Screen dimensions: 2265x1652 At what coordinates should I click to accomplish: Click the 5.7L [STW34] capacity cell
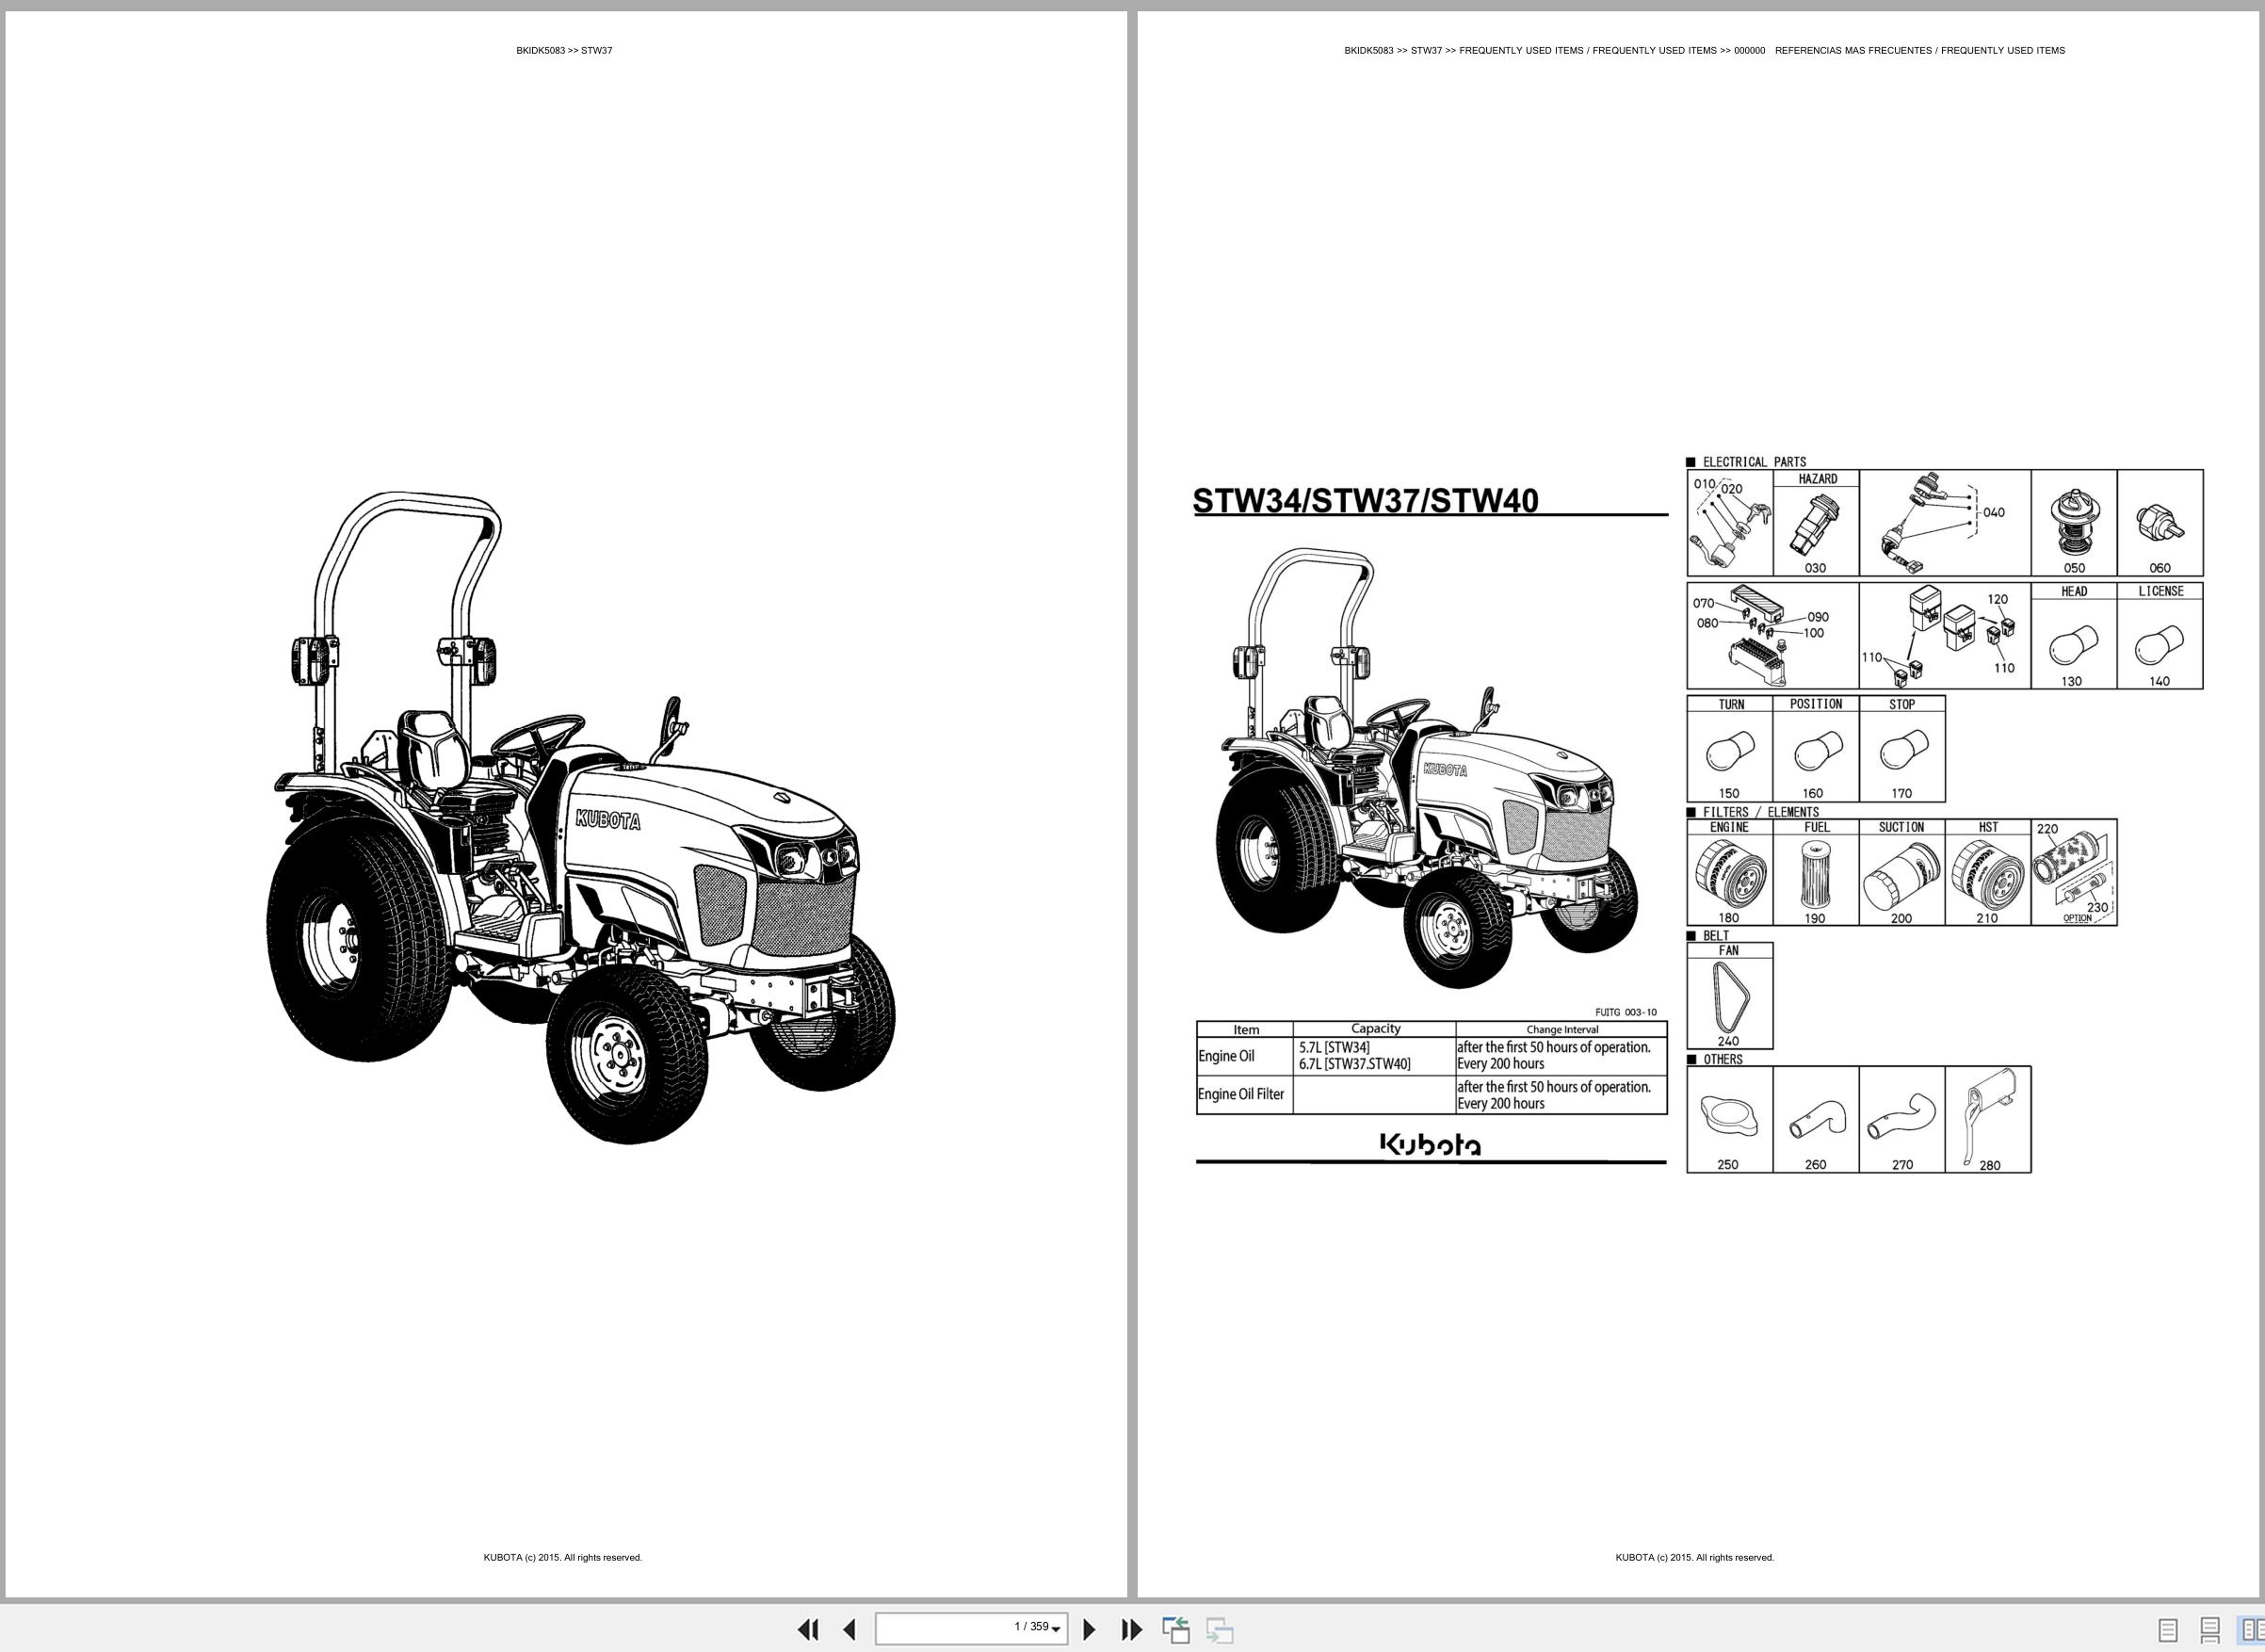[x=1334, y=1048]
